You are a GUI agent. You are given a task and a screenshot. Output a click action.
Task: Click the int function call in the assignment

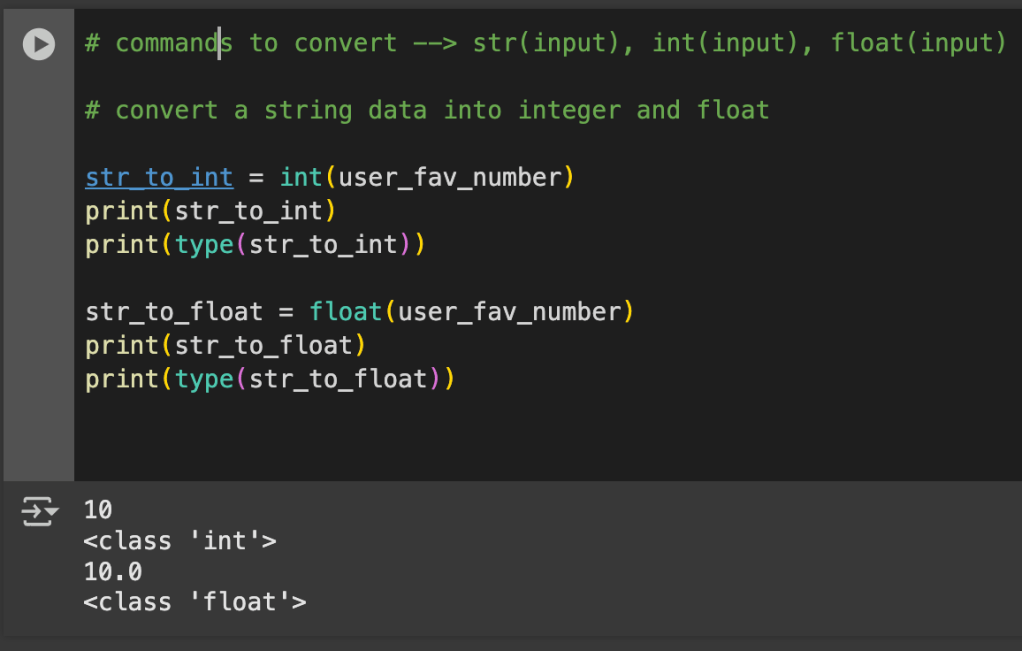(300, 178)
